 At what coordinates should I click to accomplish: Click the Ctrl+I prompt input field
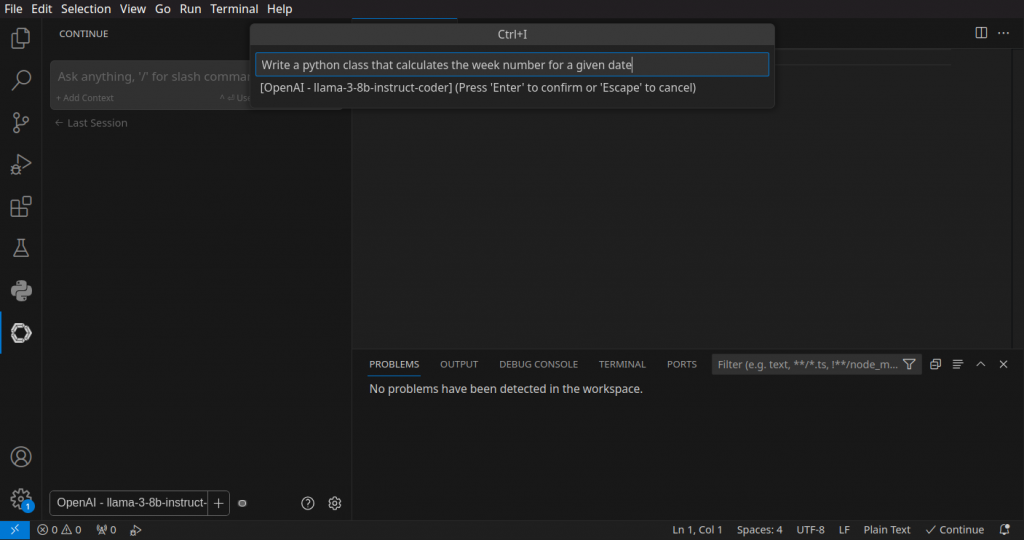click(x=511, y=65)
